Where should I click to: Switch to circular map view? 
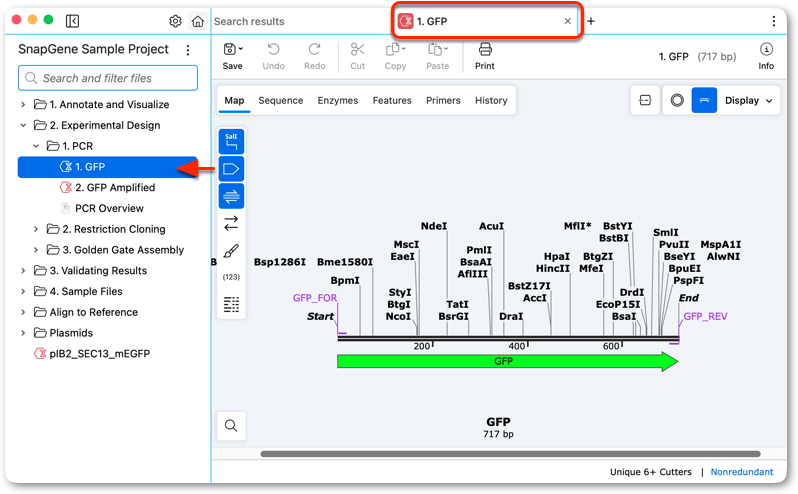pyautogui.click(x=677, y=100)
